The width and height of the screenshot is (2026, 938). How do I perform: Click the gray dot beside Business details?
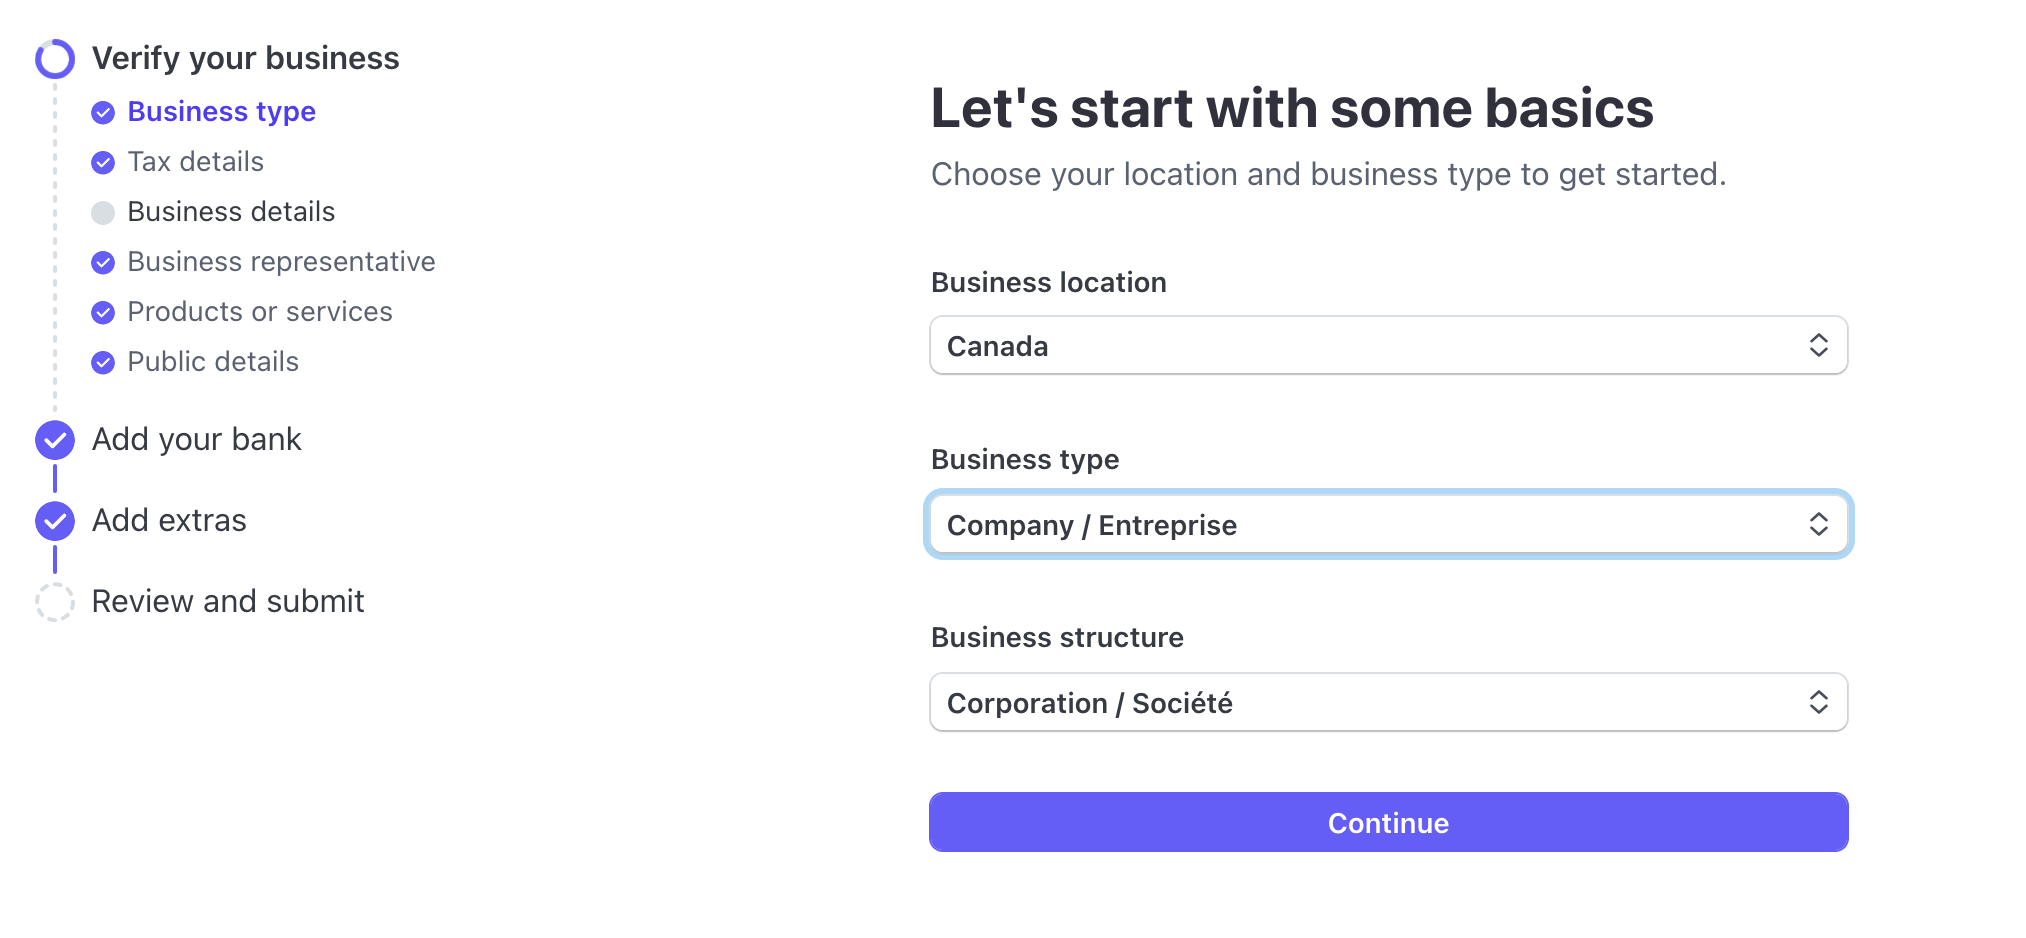(x=103, y=212)
